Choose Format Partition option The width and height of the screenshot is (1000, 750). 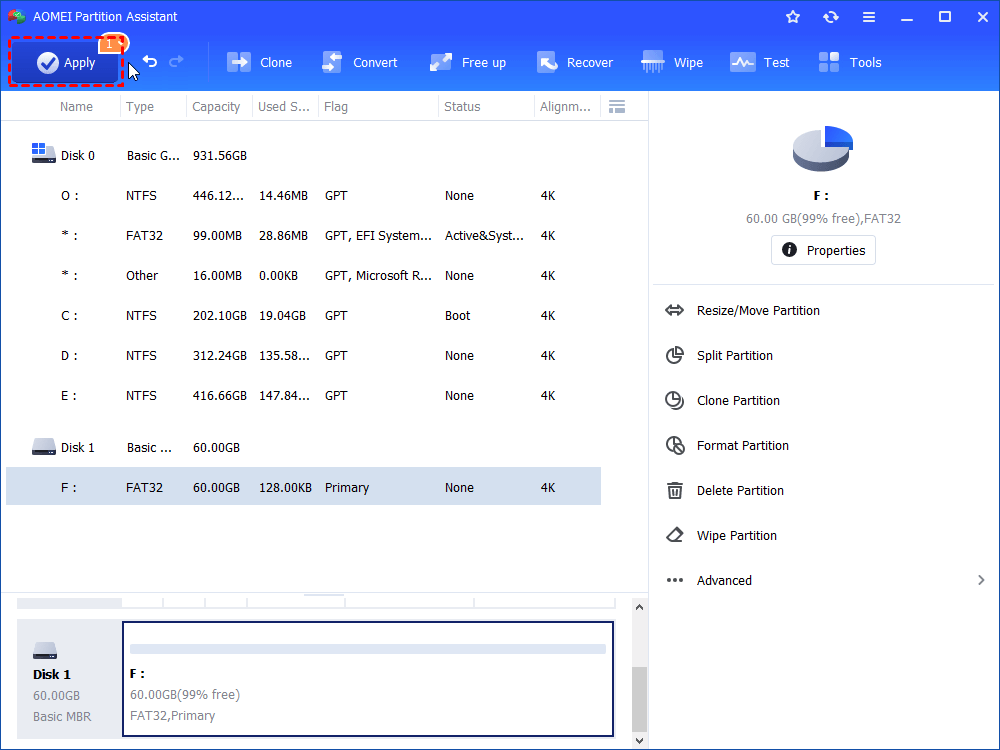[742, 446]
